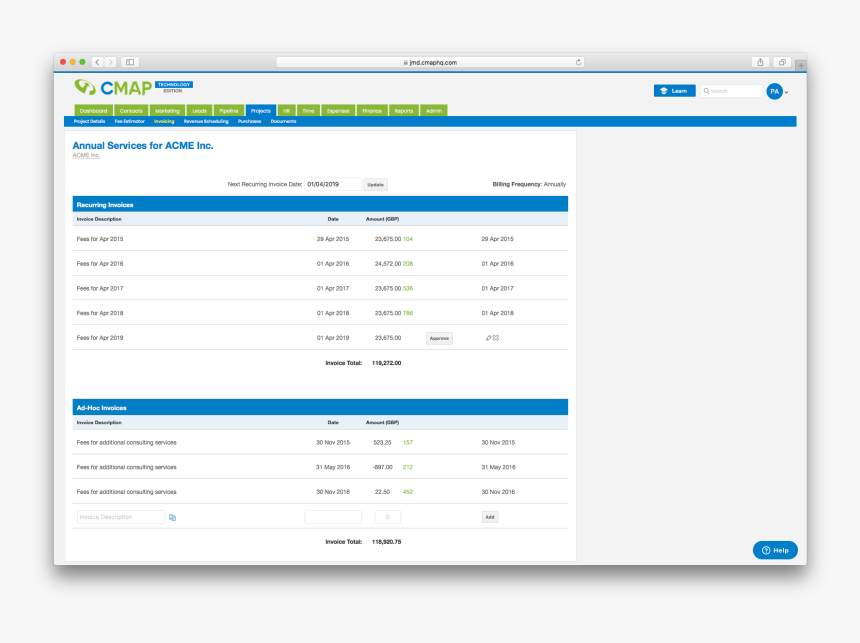The width and height of the screenshot is (860, 643).
Task: Delete Fees for Apr 2019 via delete icon
Action: pos(494,338)
